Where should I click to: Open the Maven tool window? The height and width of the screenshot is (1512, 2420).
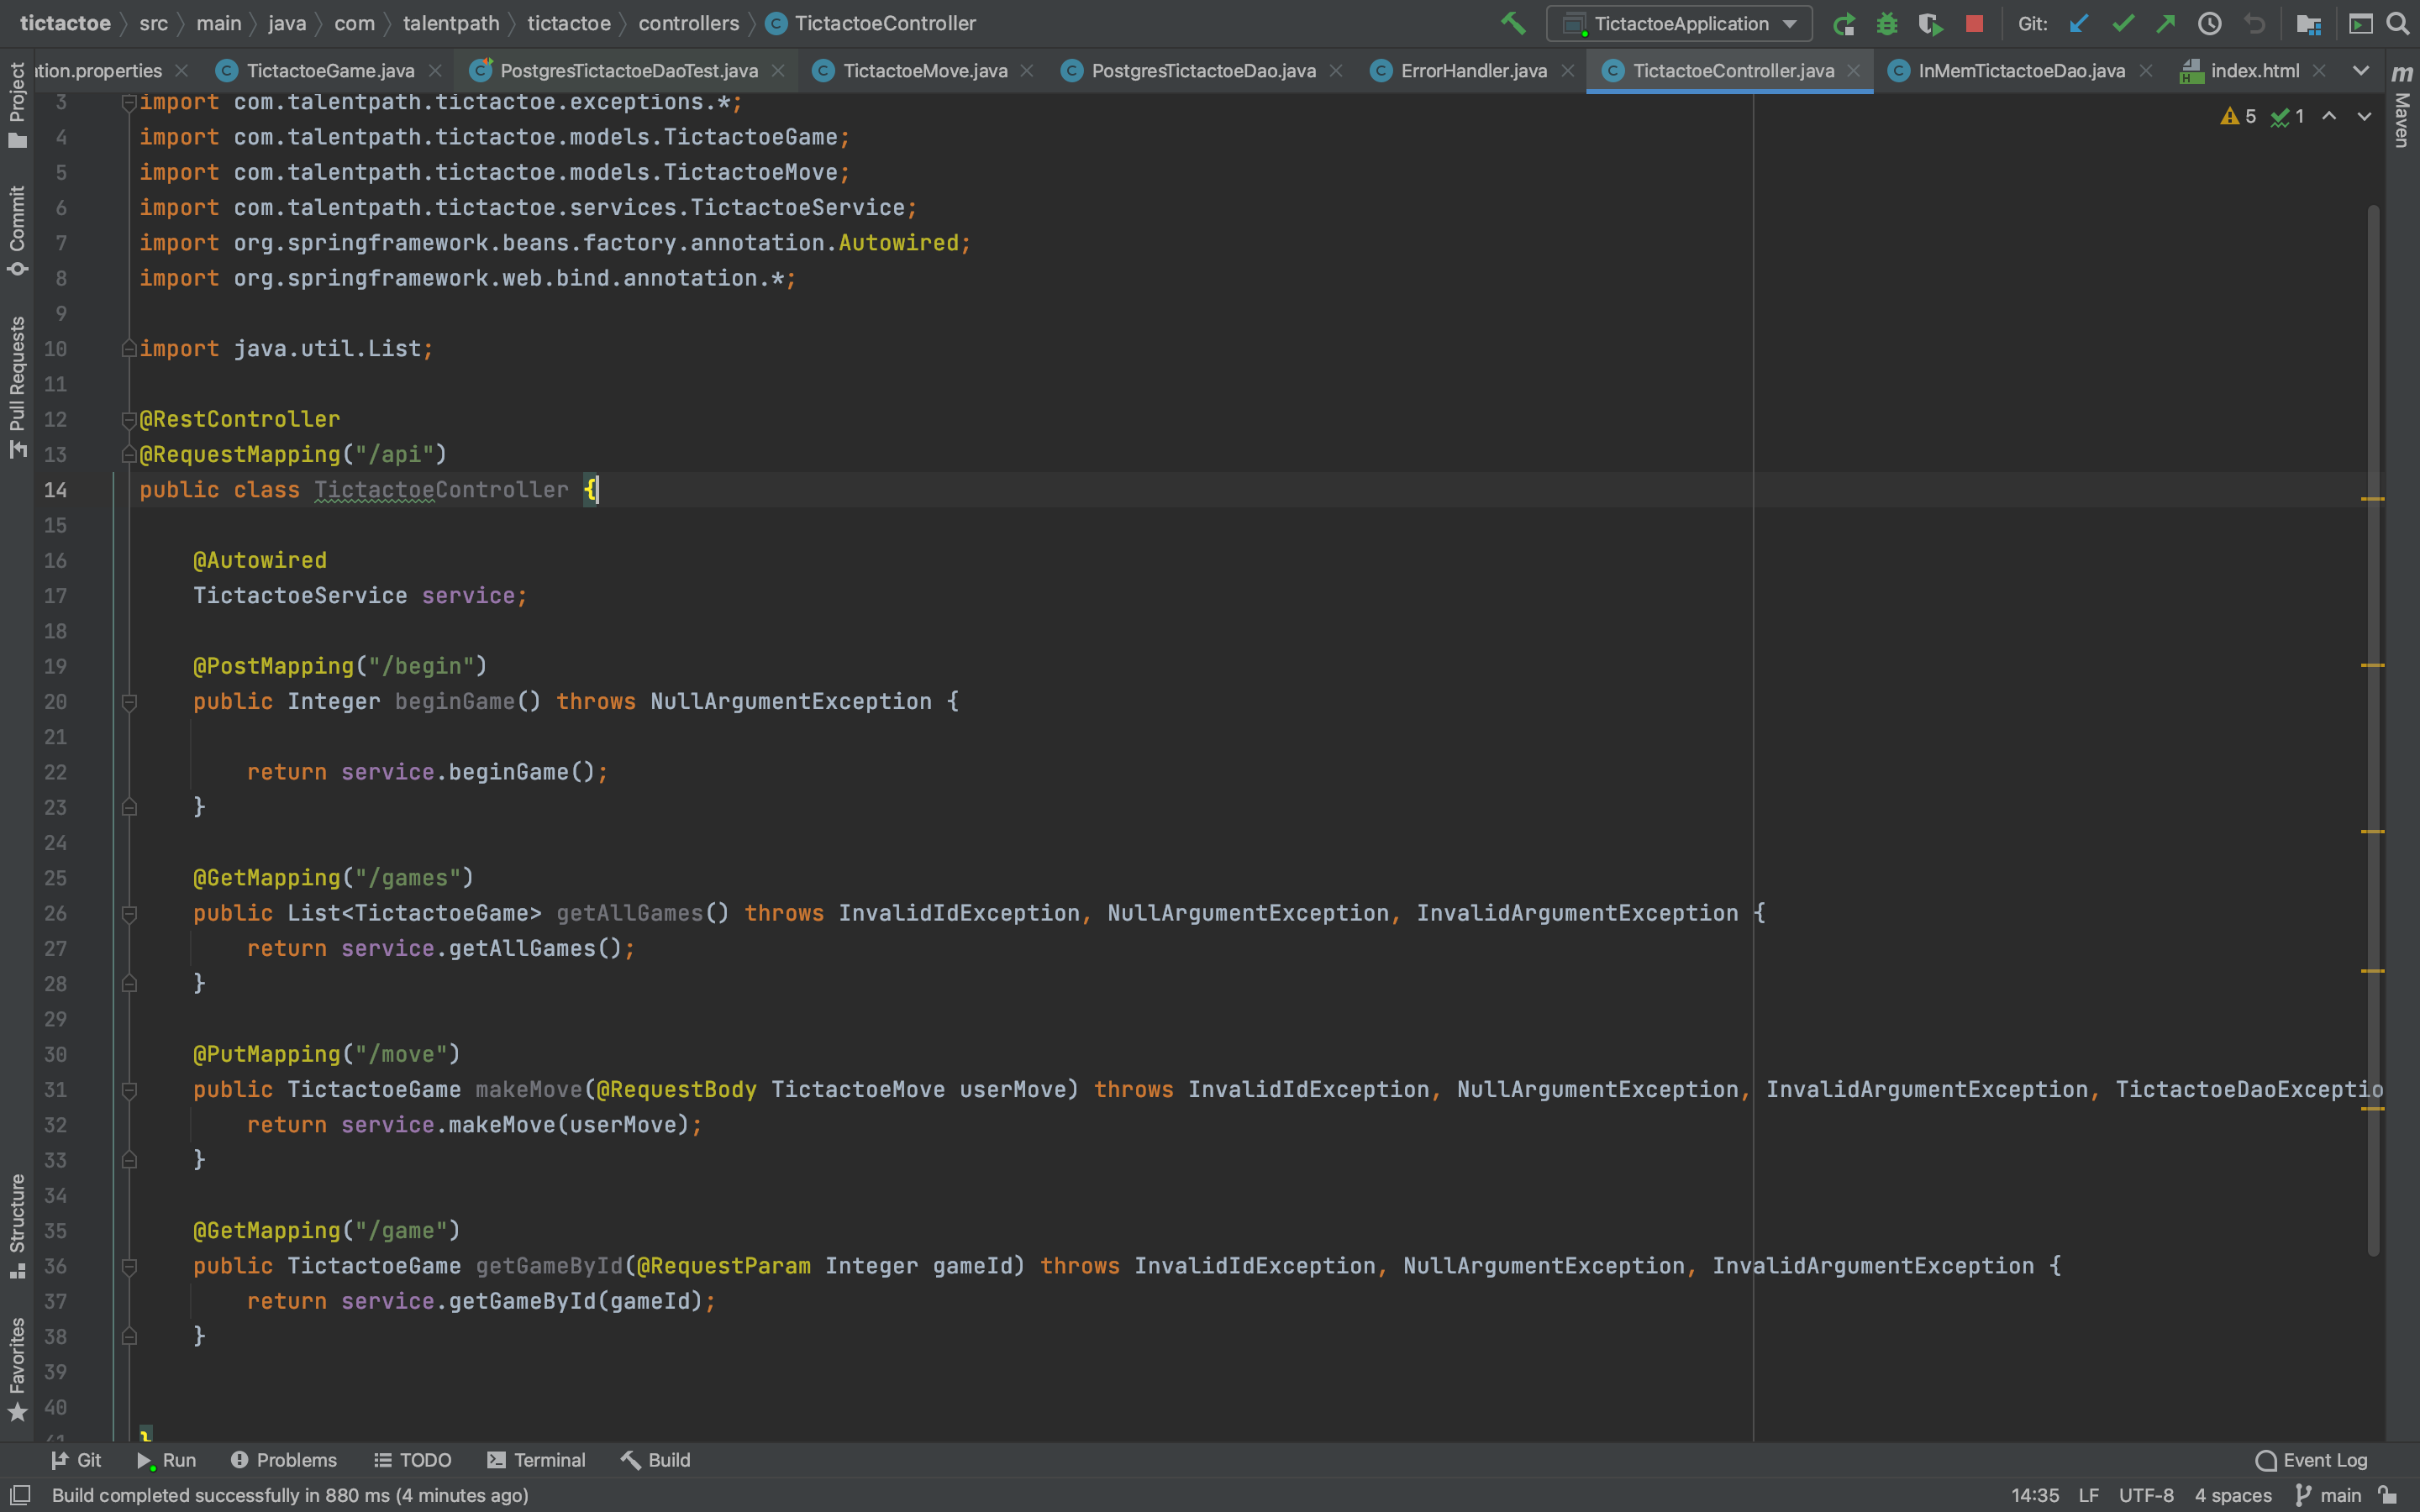click(2402, 106)
